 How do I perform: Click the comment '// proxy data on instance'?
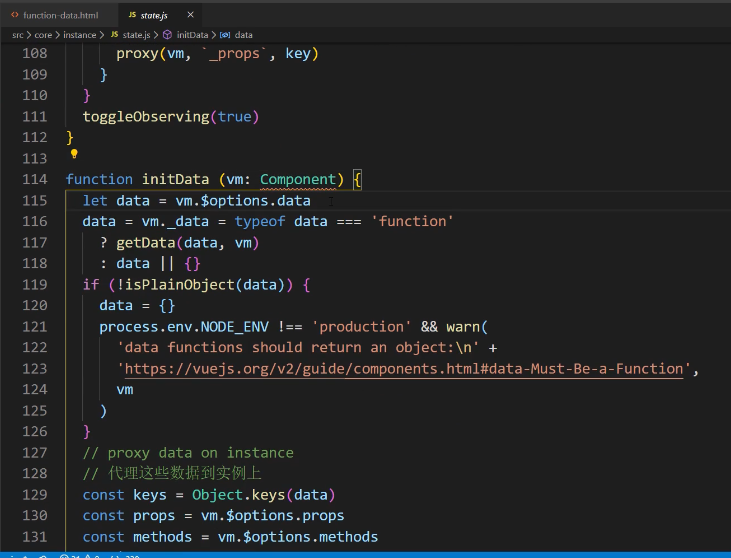pyautogui.click(x=188, y=453)
